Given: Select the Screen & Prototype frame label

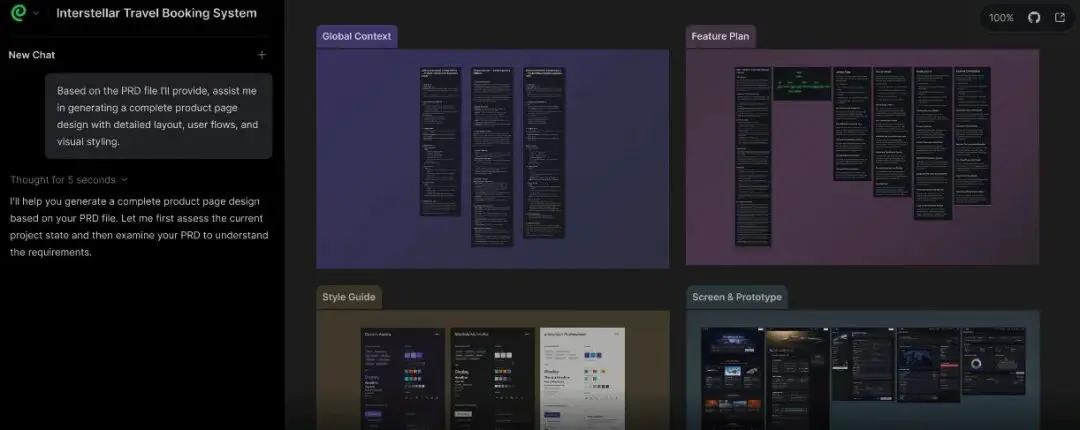Looking at the screenshot, I should pos(736,297).
